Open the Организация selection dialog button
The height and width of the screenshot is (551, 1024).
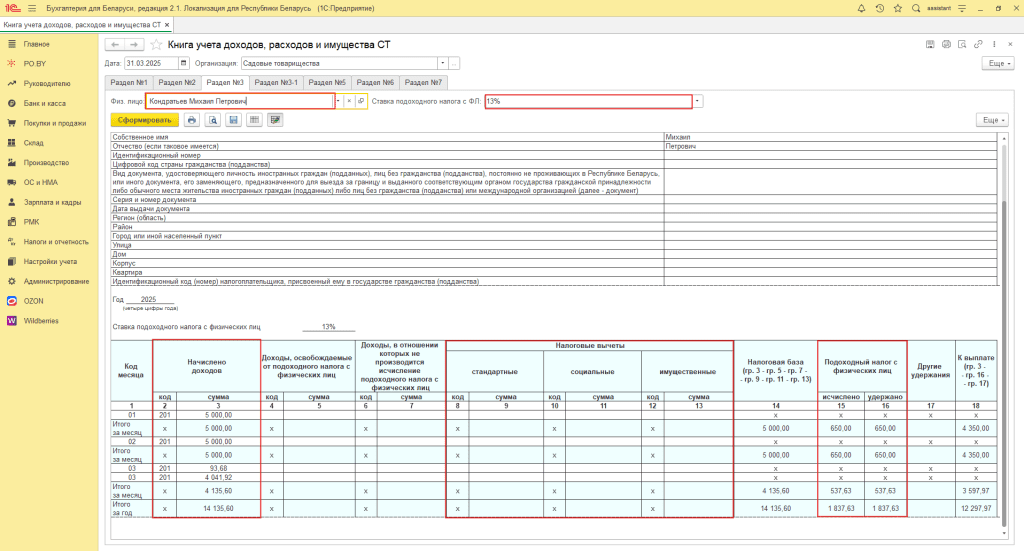pyautogui.click(x=454, y=63)
